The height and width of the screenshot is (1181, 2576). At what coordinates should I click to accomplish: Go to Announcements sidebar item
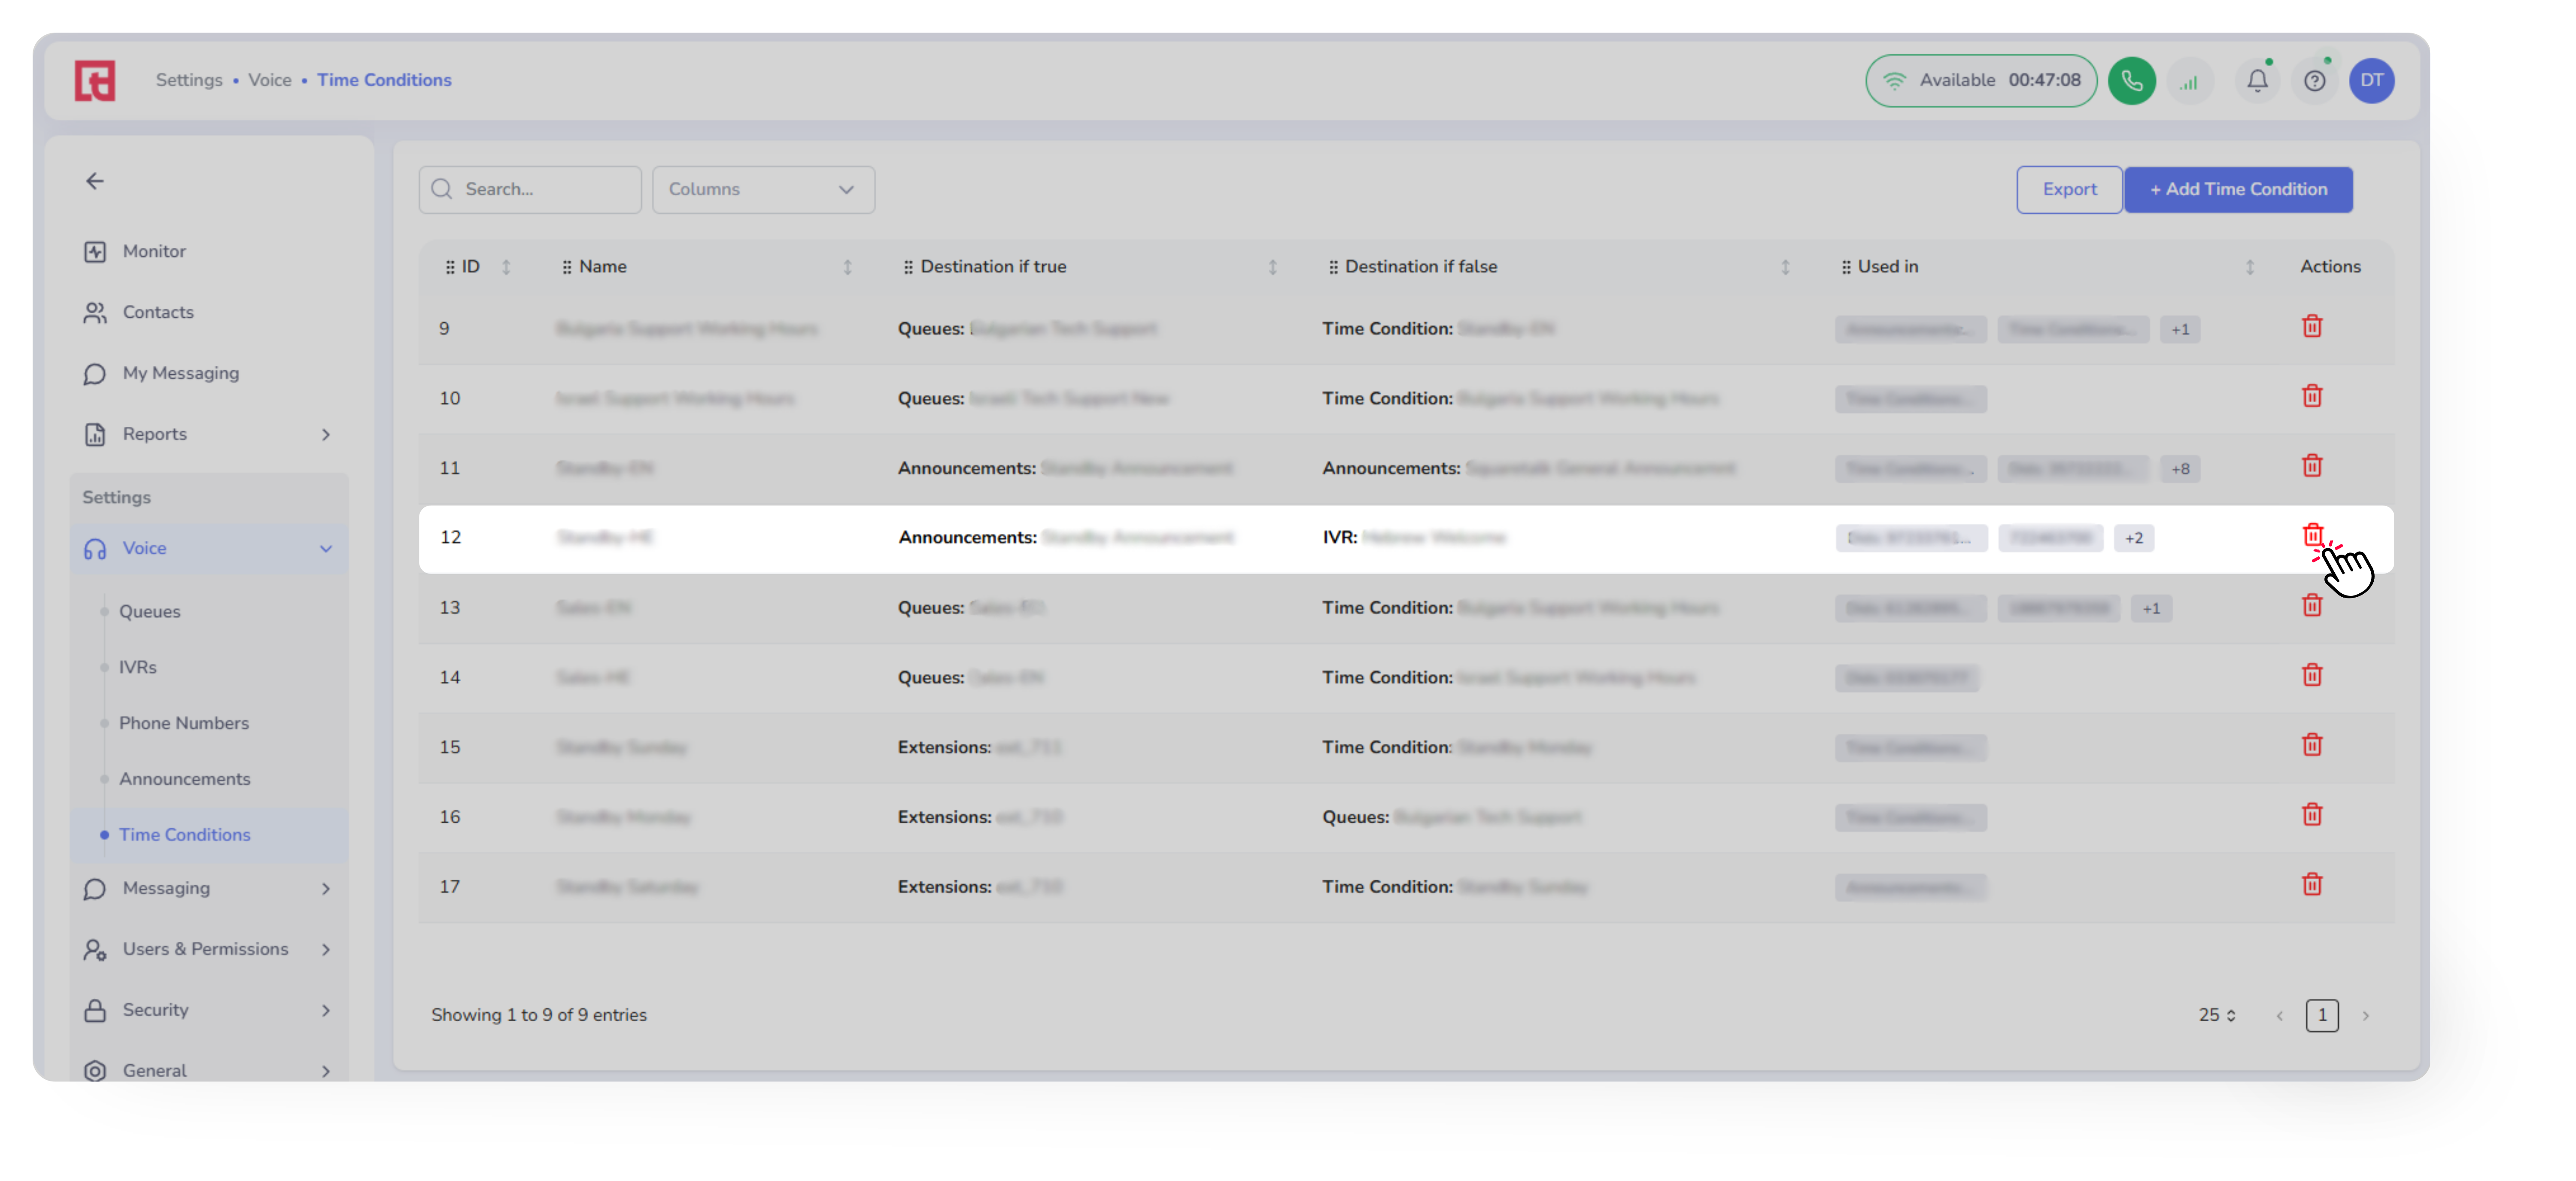184,779
